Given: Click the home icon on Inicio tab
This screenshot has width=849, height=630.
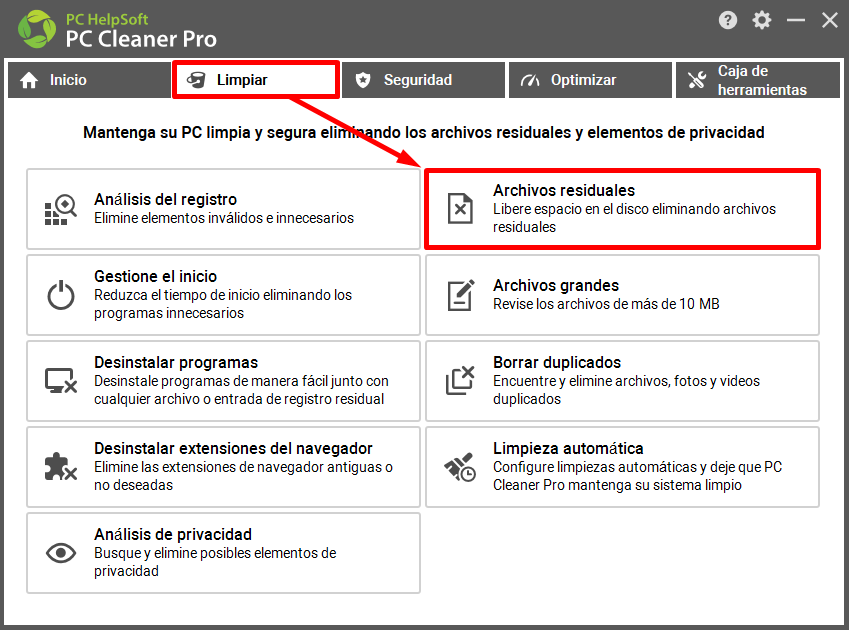Looking at the screenshot, I should 29,80.
